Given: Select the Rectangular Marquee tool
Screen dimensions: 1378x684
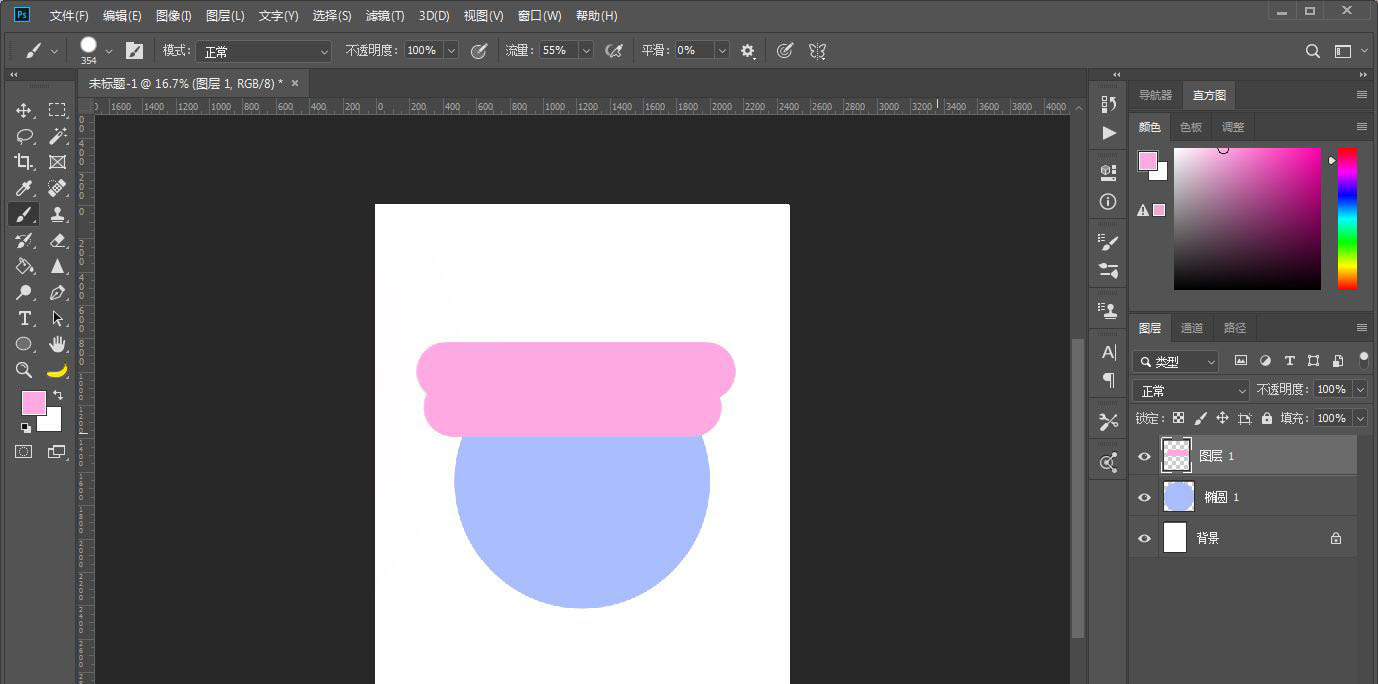Looking at the screenshot, I should coord(57,110).
